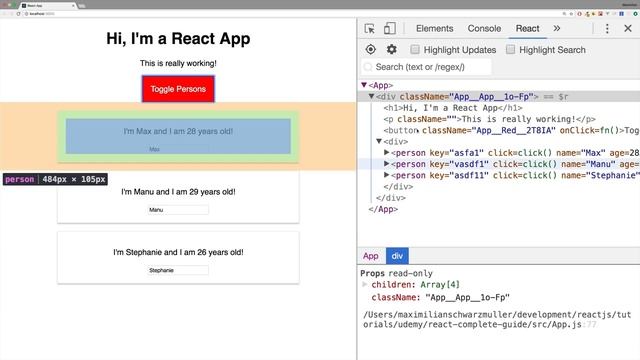Viewport: 640px width, 360px height.
Task: Focus the Max name input
Action: pyautogui.click(x=178, y=149)
